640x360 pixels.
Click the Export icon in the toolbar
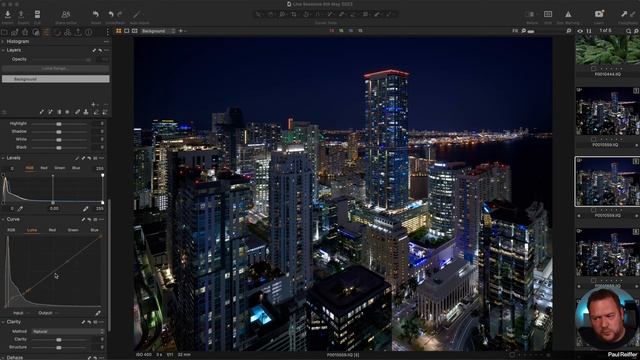click(x=21, y=14)
